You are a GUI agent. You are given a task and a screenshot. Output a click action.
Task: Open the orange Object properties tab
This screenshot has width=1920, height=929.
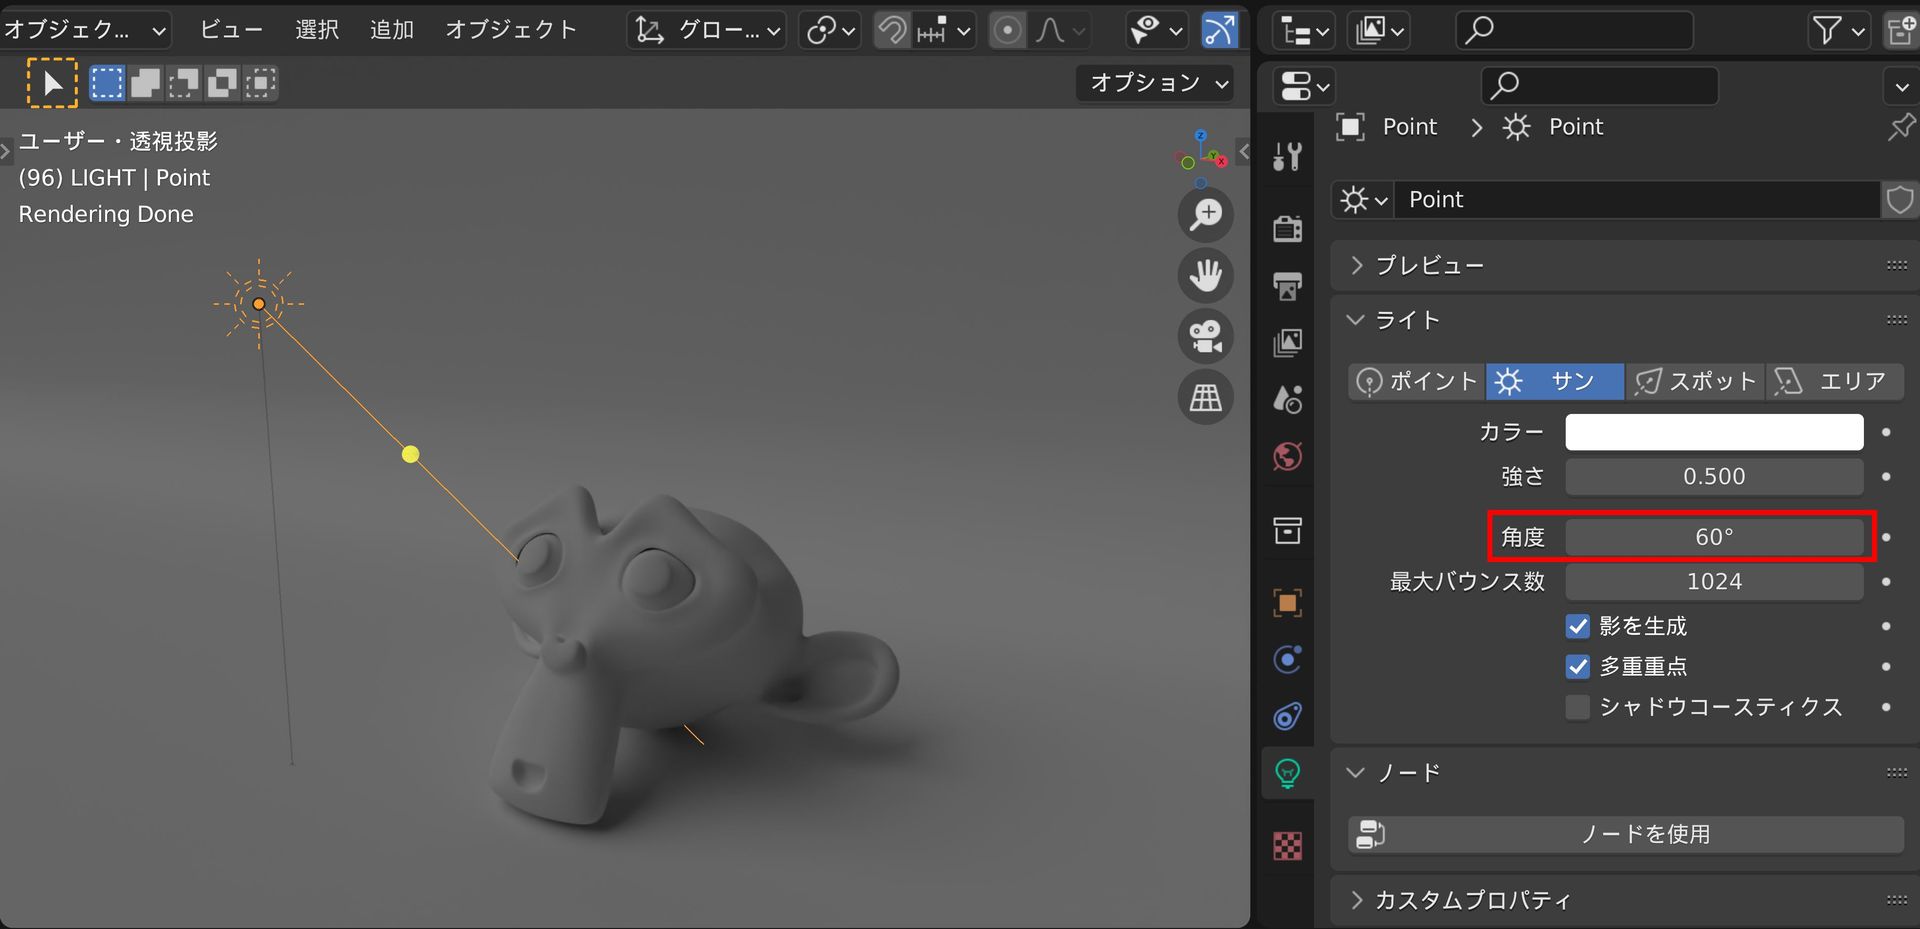tap(1287, 603)
